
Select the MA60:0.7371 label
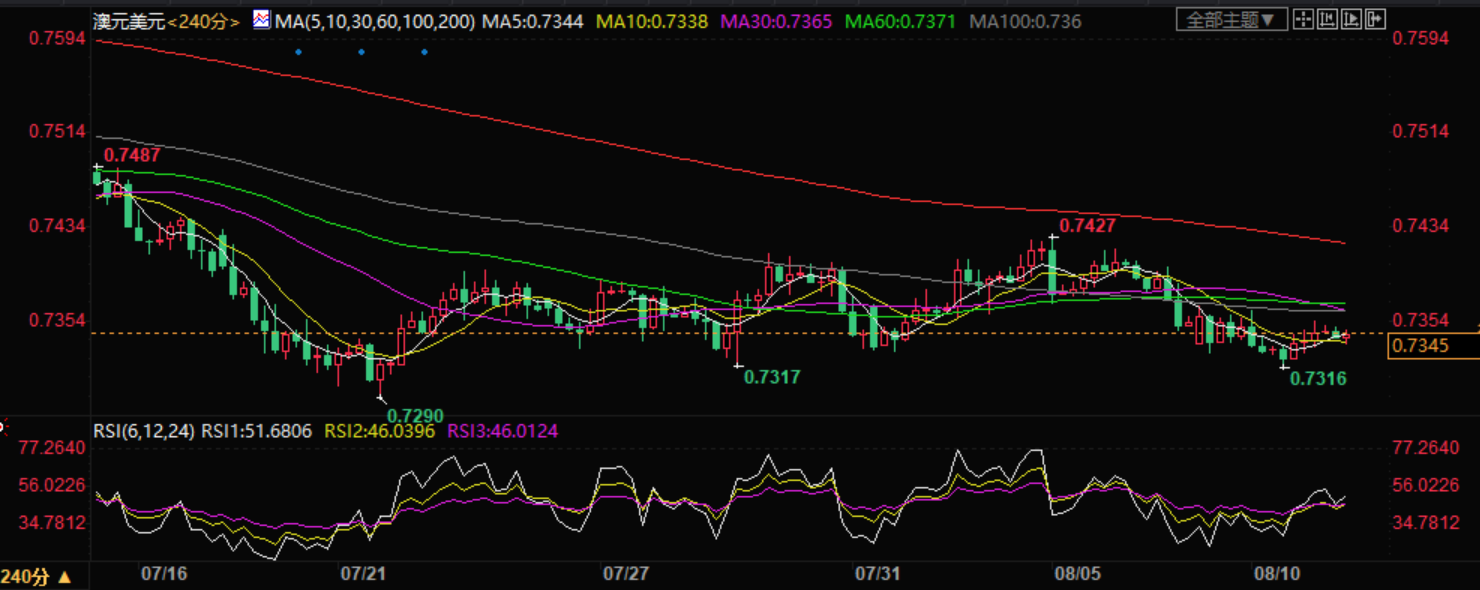point(900,20)
